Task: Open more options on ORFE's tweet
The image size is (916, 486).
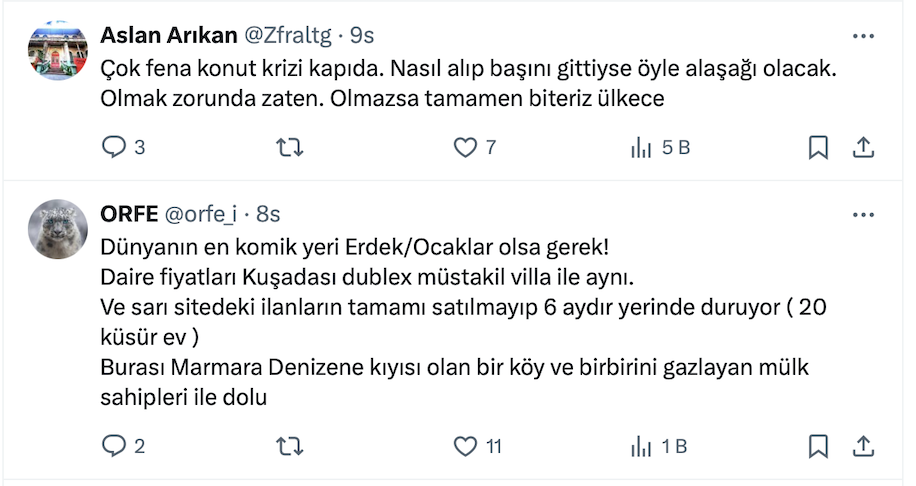Action: 863,215
